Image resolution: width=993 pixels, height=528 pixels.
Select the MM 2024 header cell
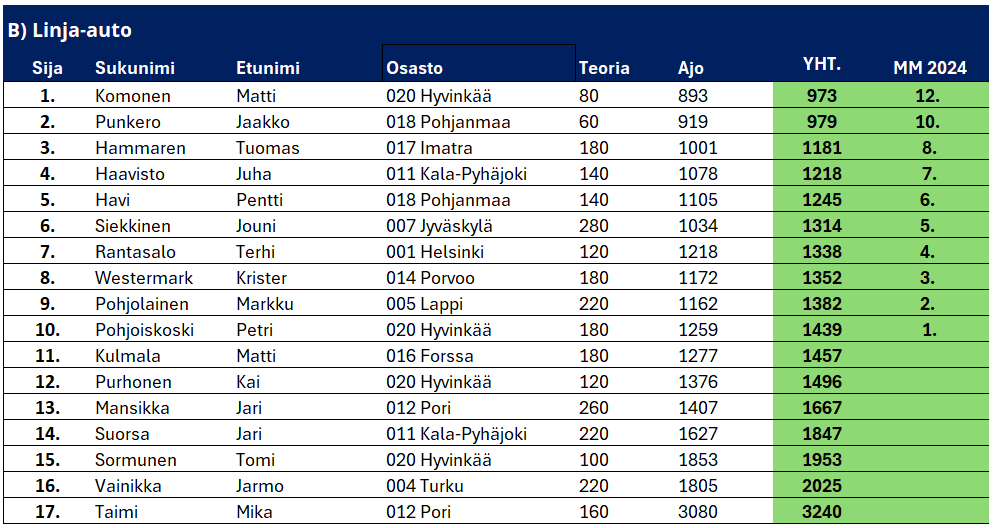929,68
